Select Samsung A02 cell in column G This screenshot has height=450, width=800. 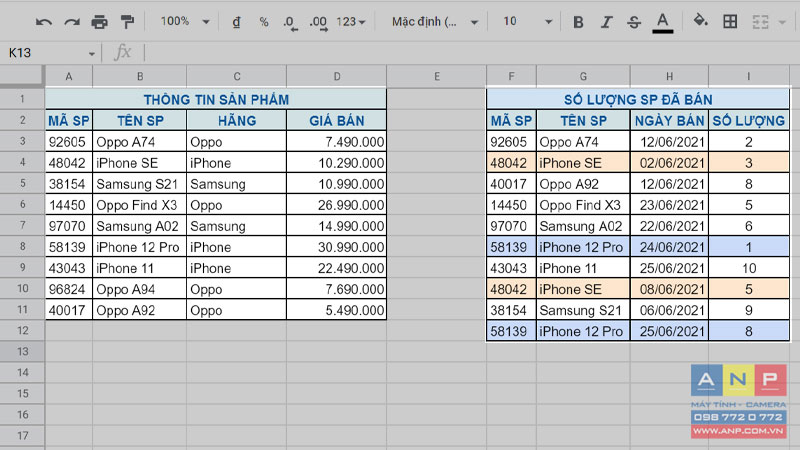[x=583, y=226]
